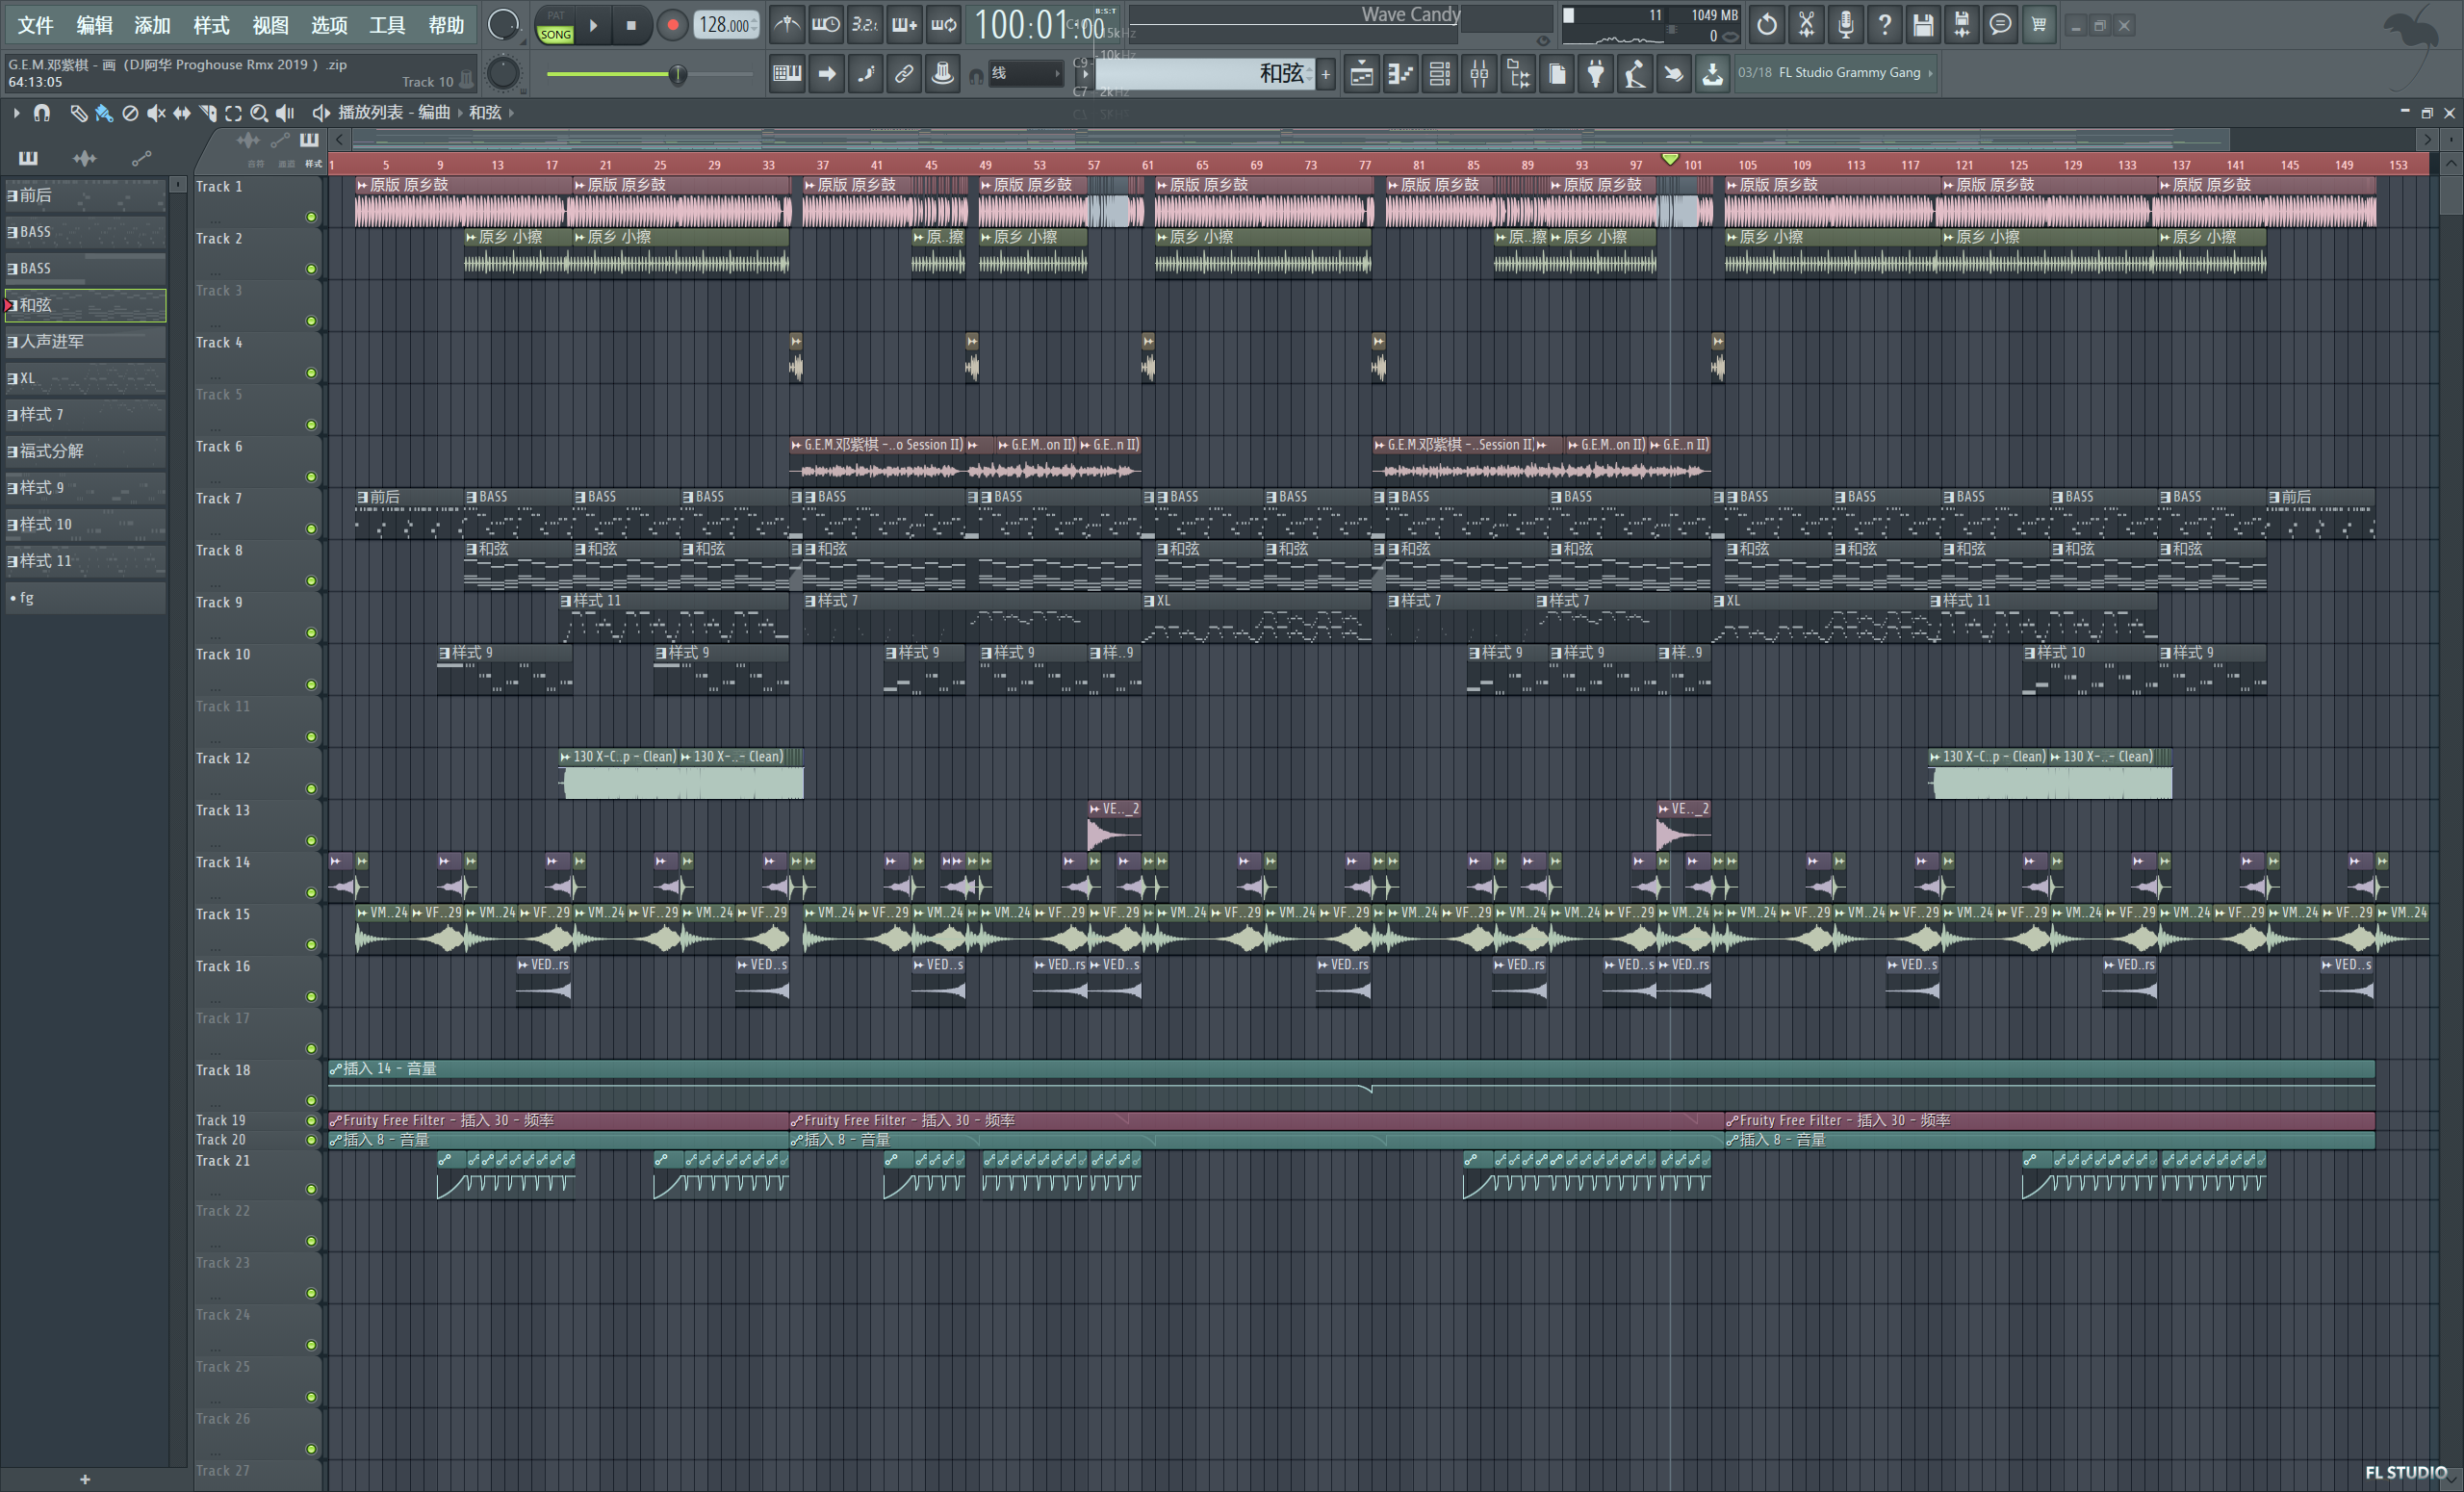Image resolution: width=2464 pixels, height=1492 pixels.
Task: Click export audio render icon
Action: click(x=1961, y=25)
